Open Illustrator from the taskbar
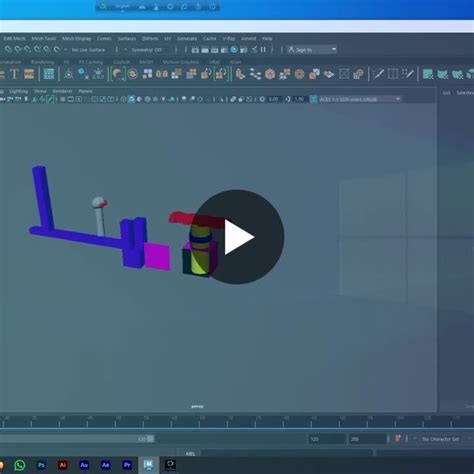The height and width of the screenshot is (474, 474). (62, 465)
